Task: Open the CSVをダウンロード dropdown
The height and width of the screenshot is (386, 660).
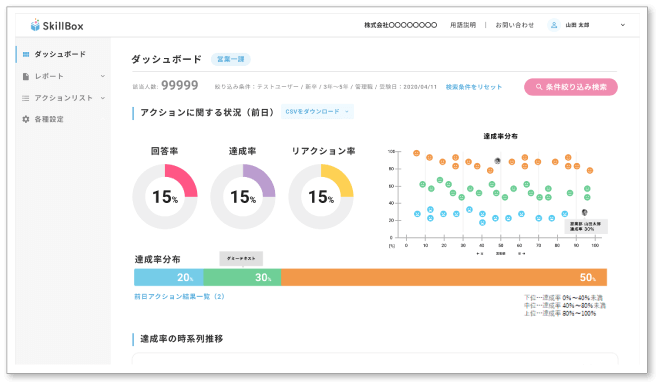Action: [317, 112]
